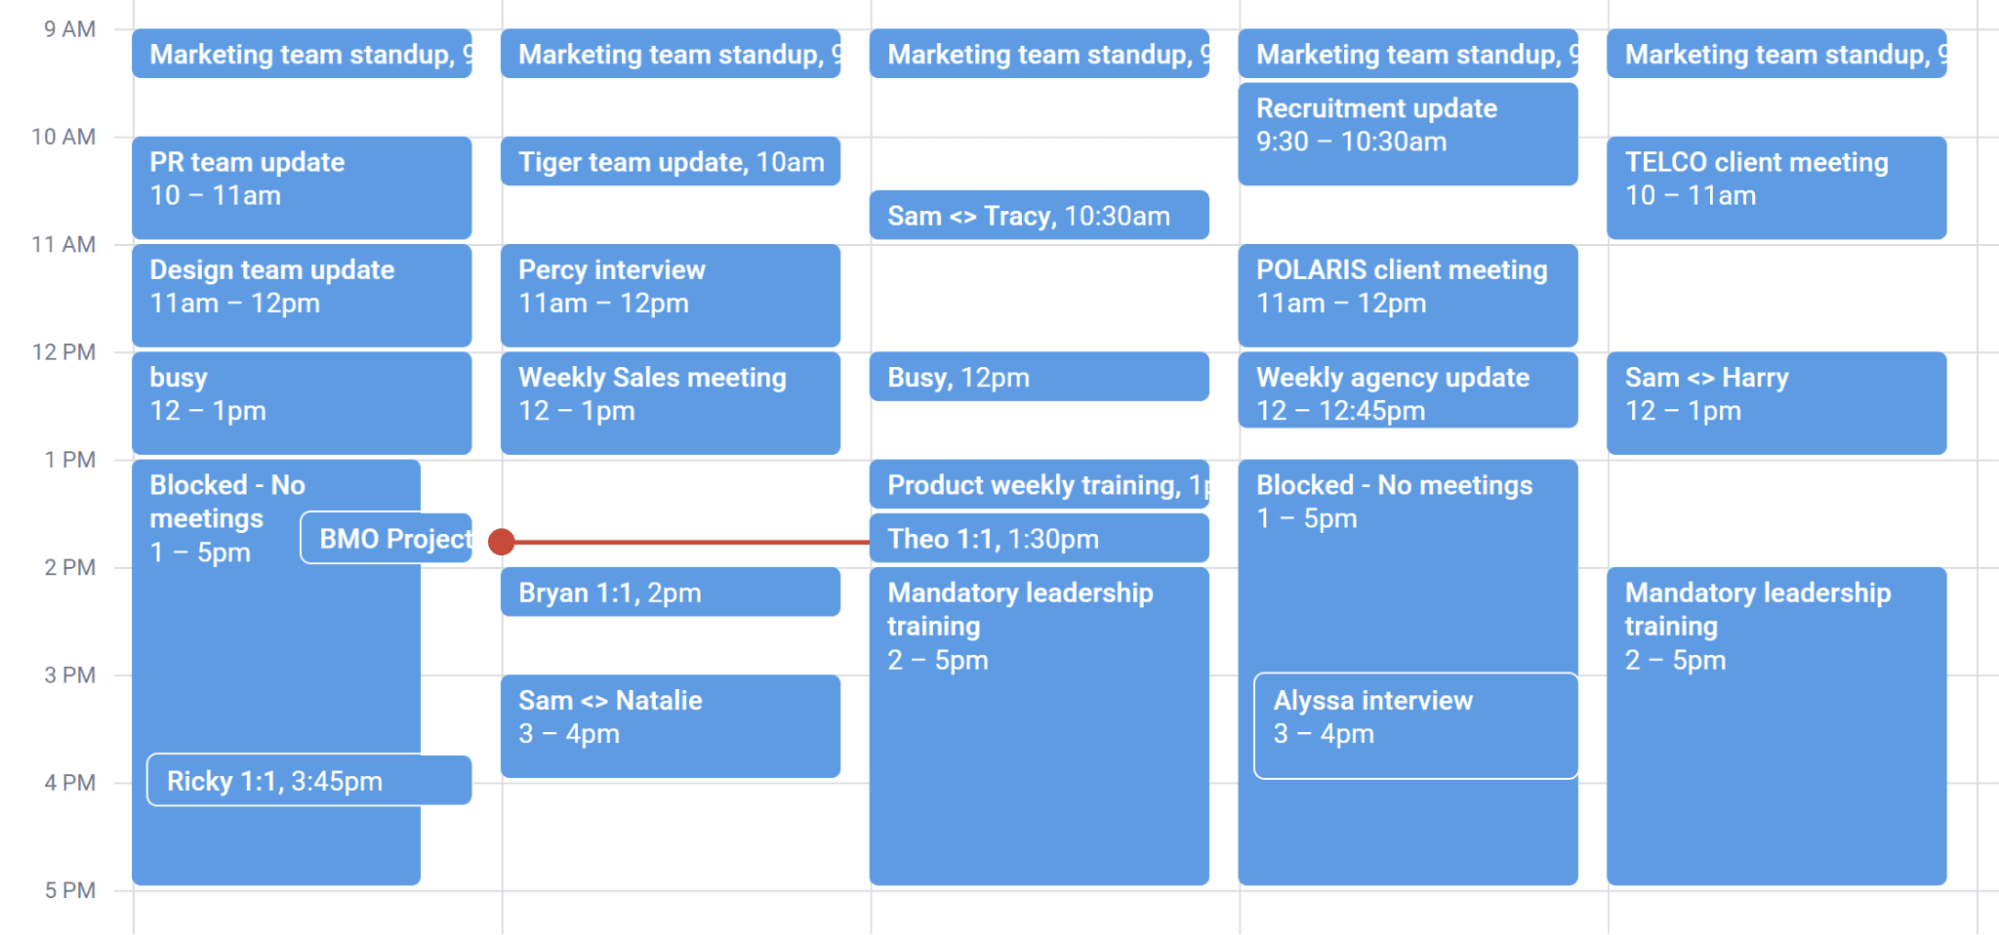Open the TELCO client meeting
The image size is (1999, 935).
coord(1776,187)
